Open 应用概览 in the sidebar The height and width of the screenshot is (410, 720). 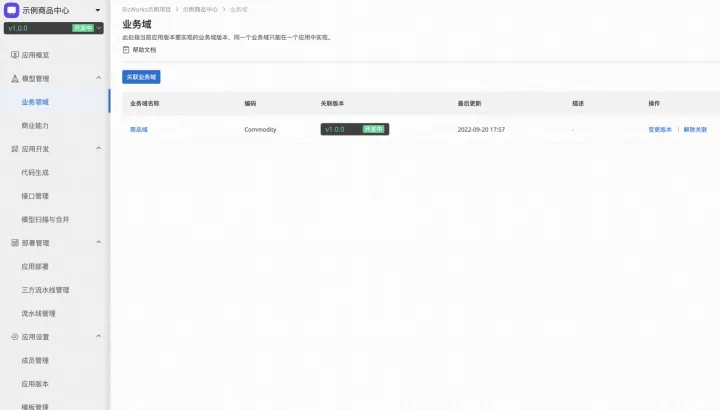click(35, 55)
